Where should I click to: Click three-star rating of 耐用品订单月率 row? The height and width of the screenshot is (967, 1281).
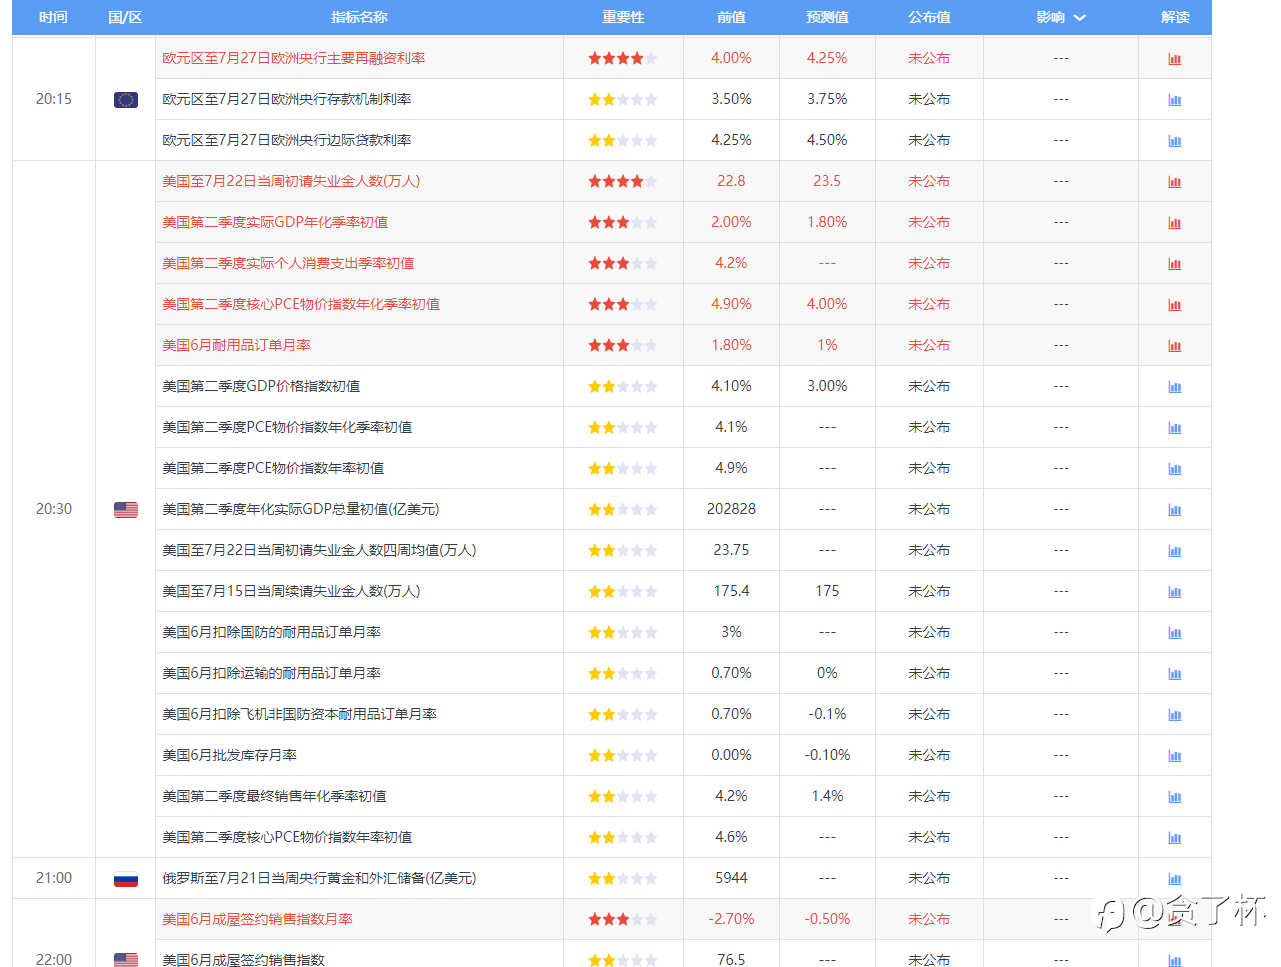pyautogui.click(x=623, y=346)
